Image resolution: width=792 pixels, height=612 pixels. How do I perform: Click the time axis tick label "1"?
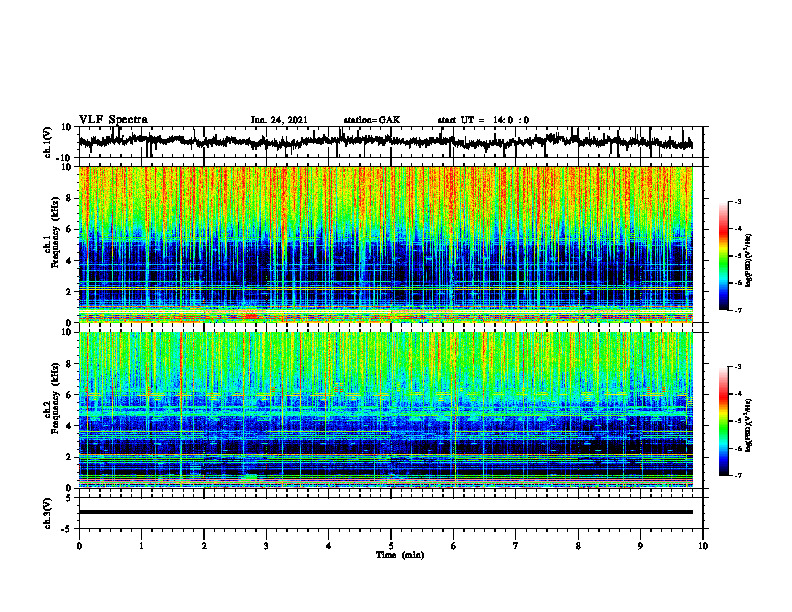click(x=141, y=546)
